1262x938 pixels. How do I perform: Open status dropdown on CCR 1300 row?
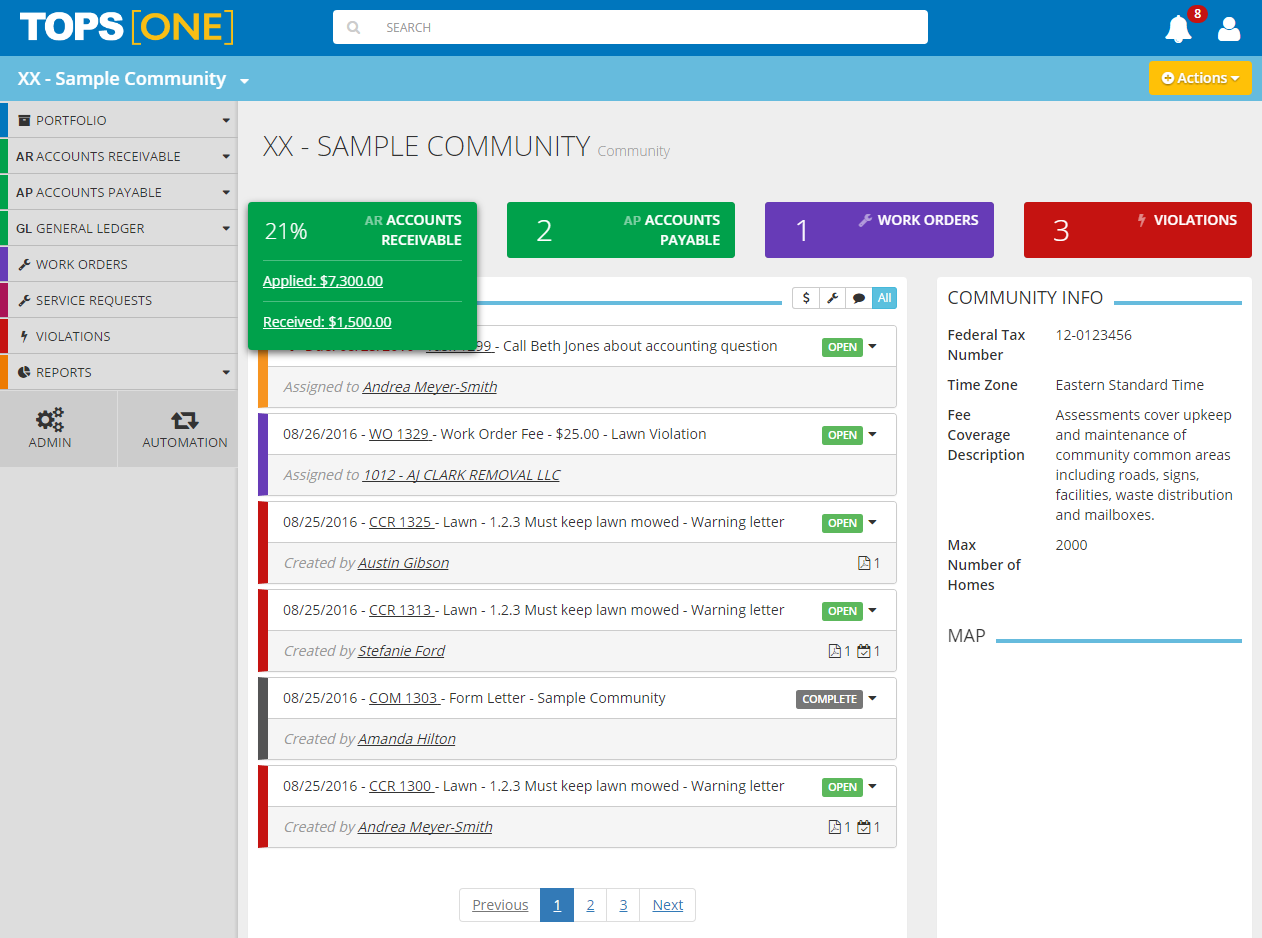coord(872,787)
